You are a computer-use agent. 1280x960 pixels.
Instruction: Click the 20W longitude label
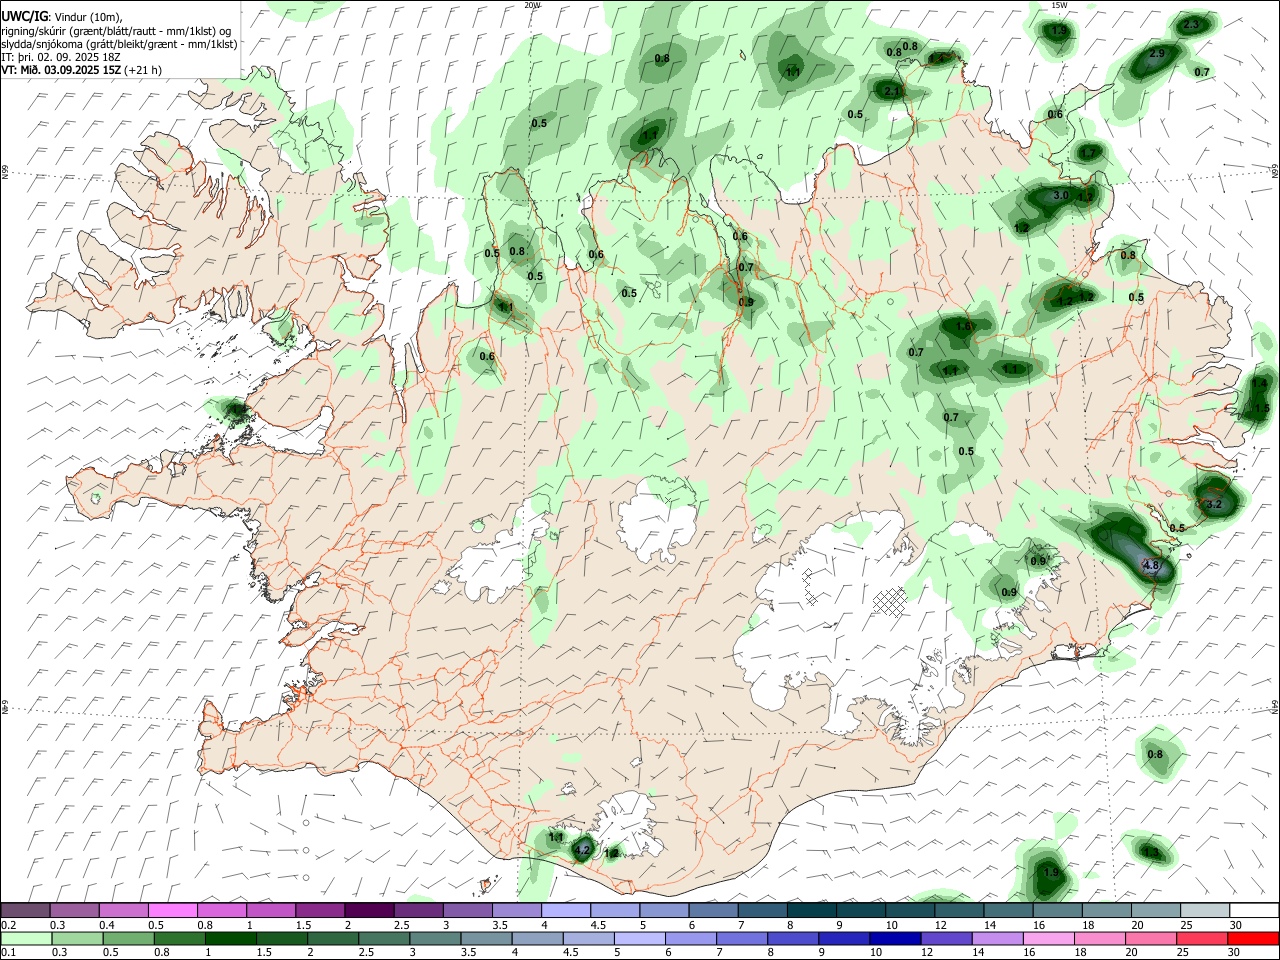pyautogui.click(x=532, y=5)
